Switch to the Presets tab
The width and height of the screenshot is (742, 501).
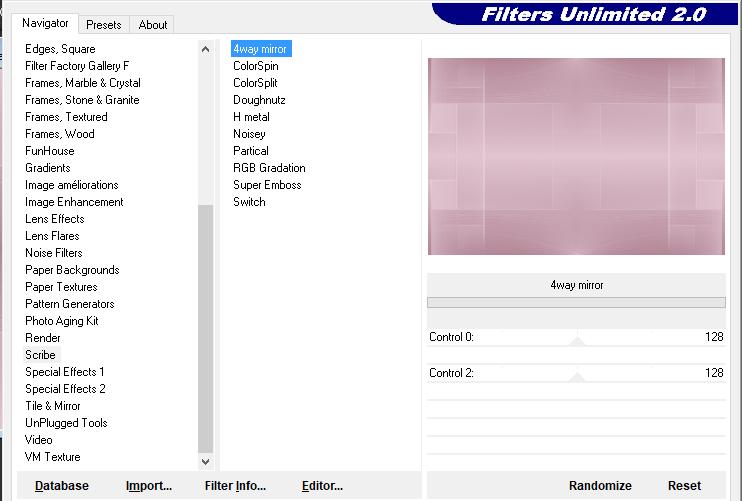[x=104, y=25]
